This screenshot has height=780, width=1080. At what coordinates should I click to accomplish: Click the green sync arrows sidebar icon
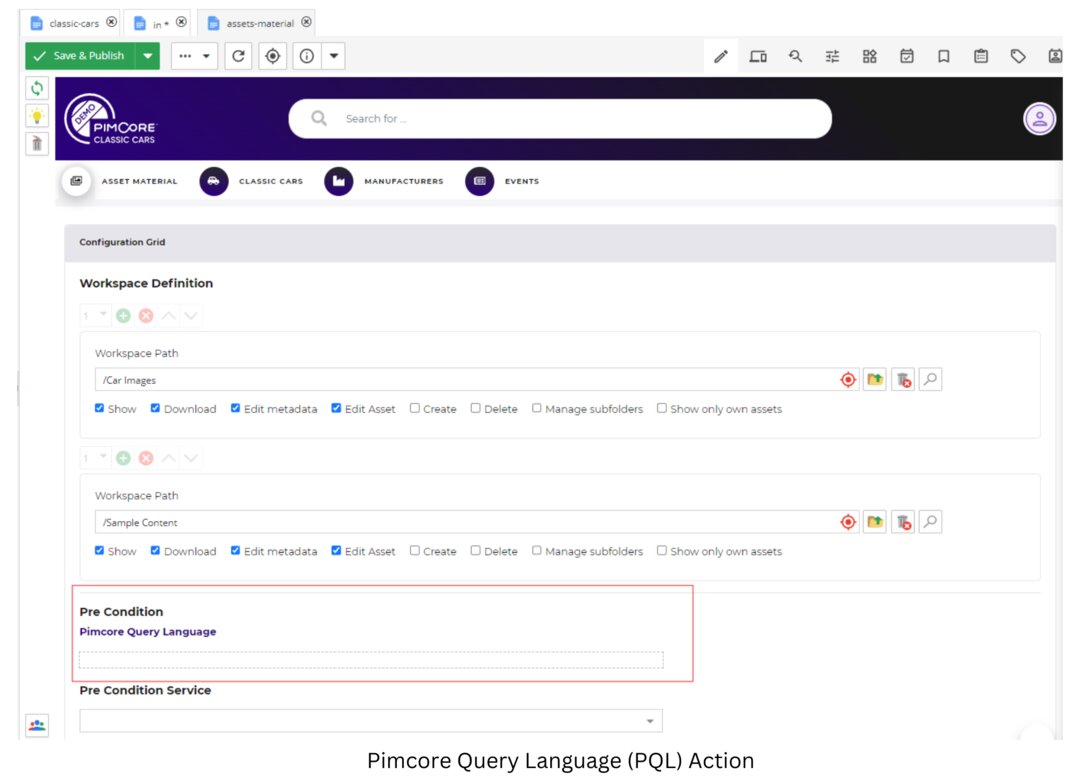[37, 88]
